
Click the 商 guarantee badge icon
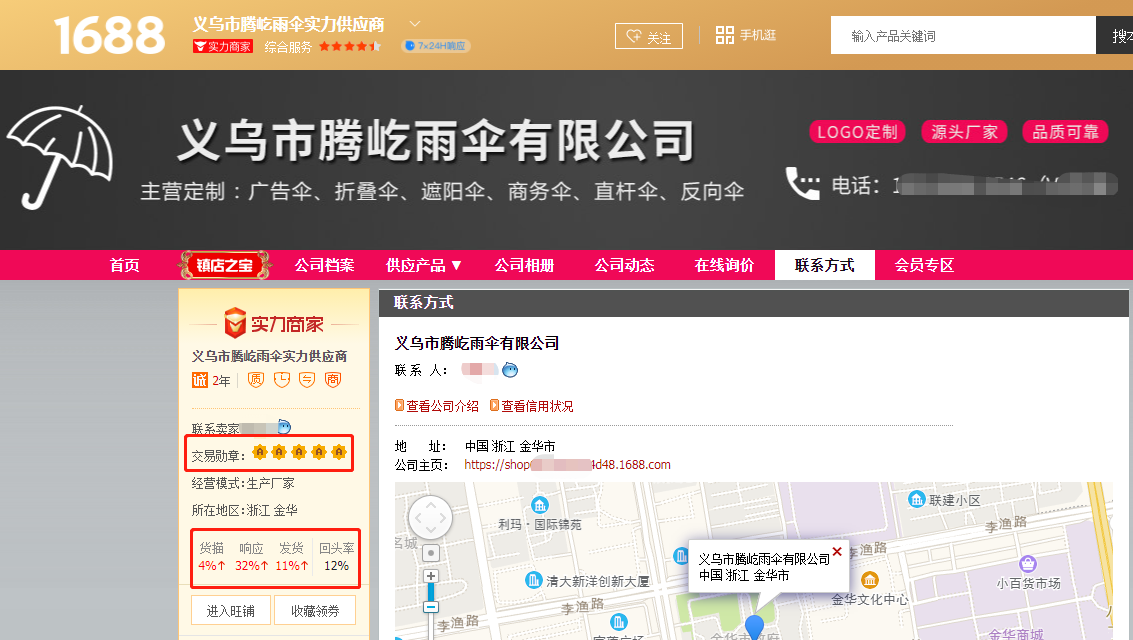[x=332, y=379]
